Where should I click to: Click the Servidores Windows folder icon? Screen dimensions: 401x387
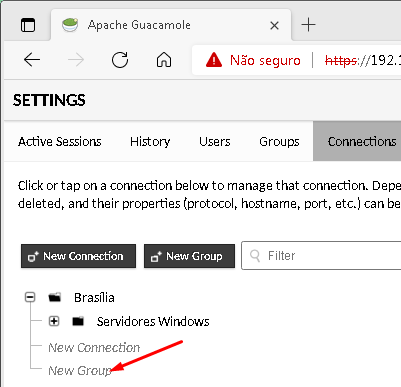78,321
